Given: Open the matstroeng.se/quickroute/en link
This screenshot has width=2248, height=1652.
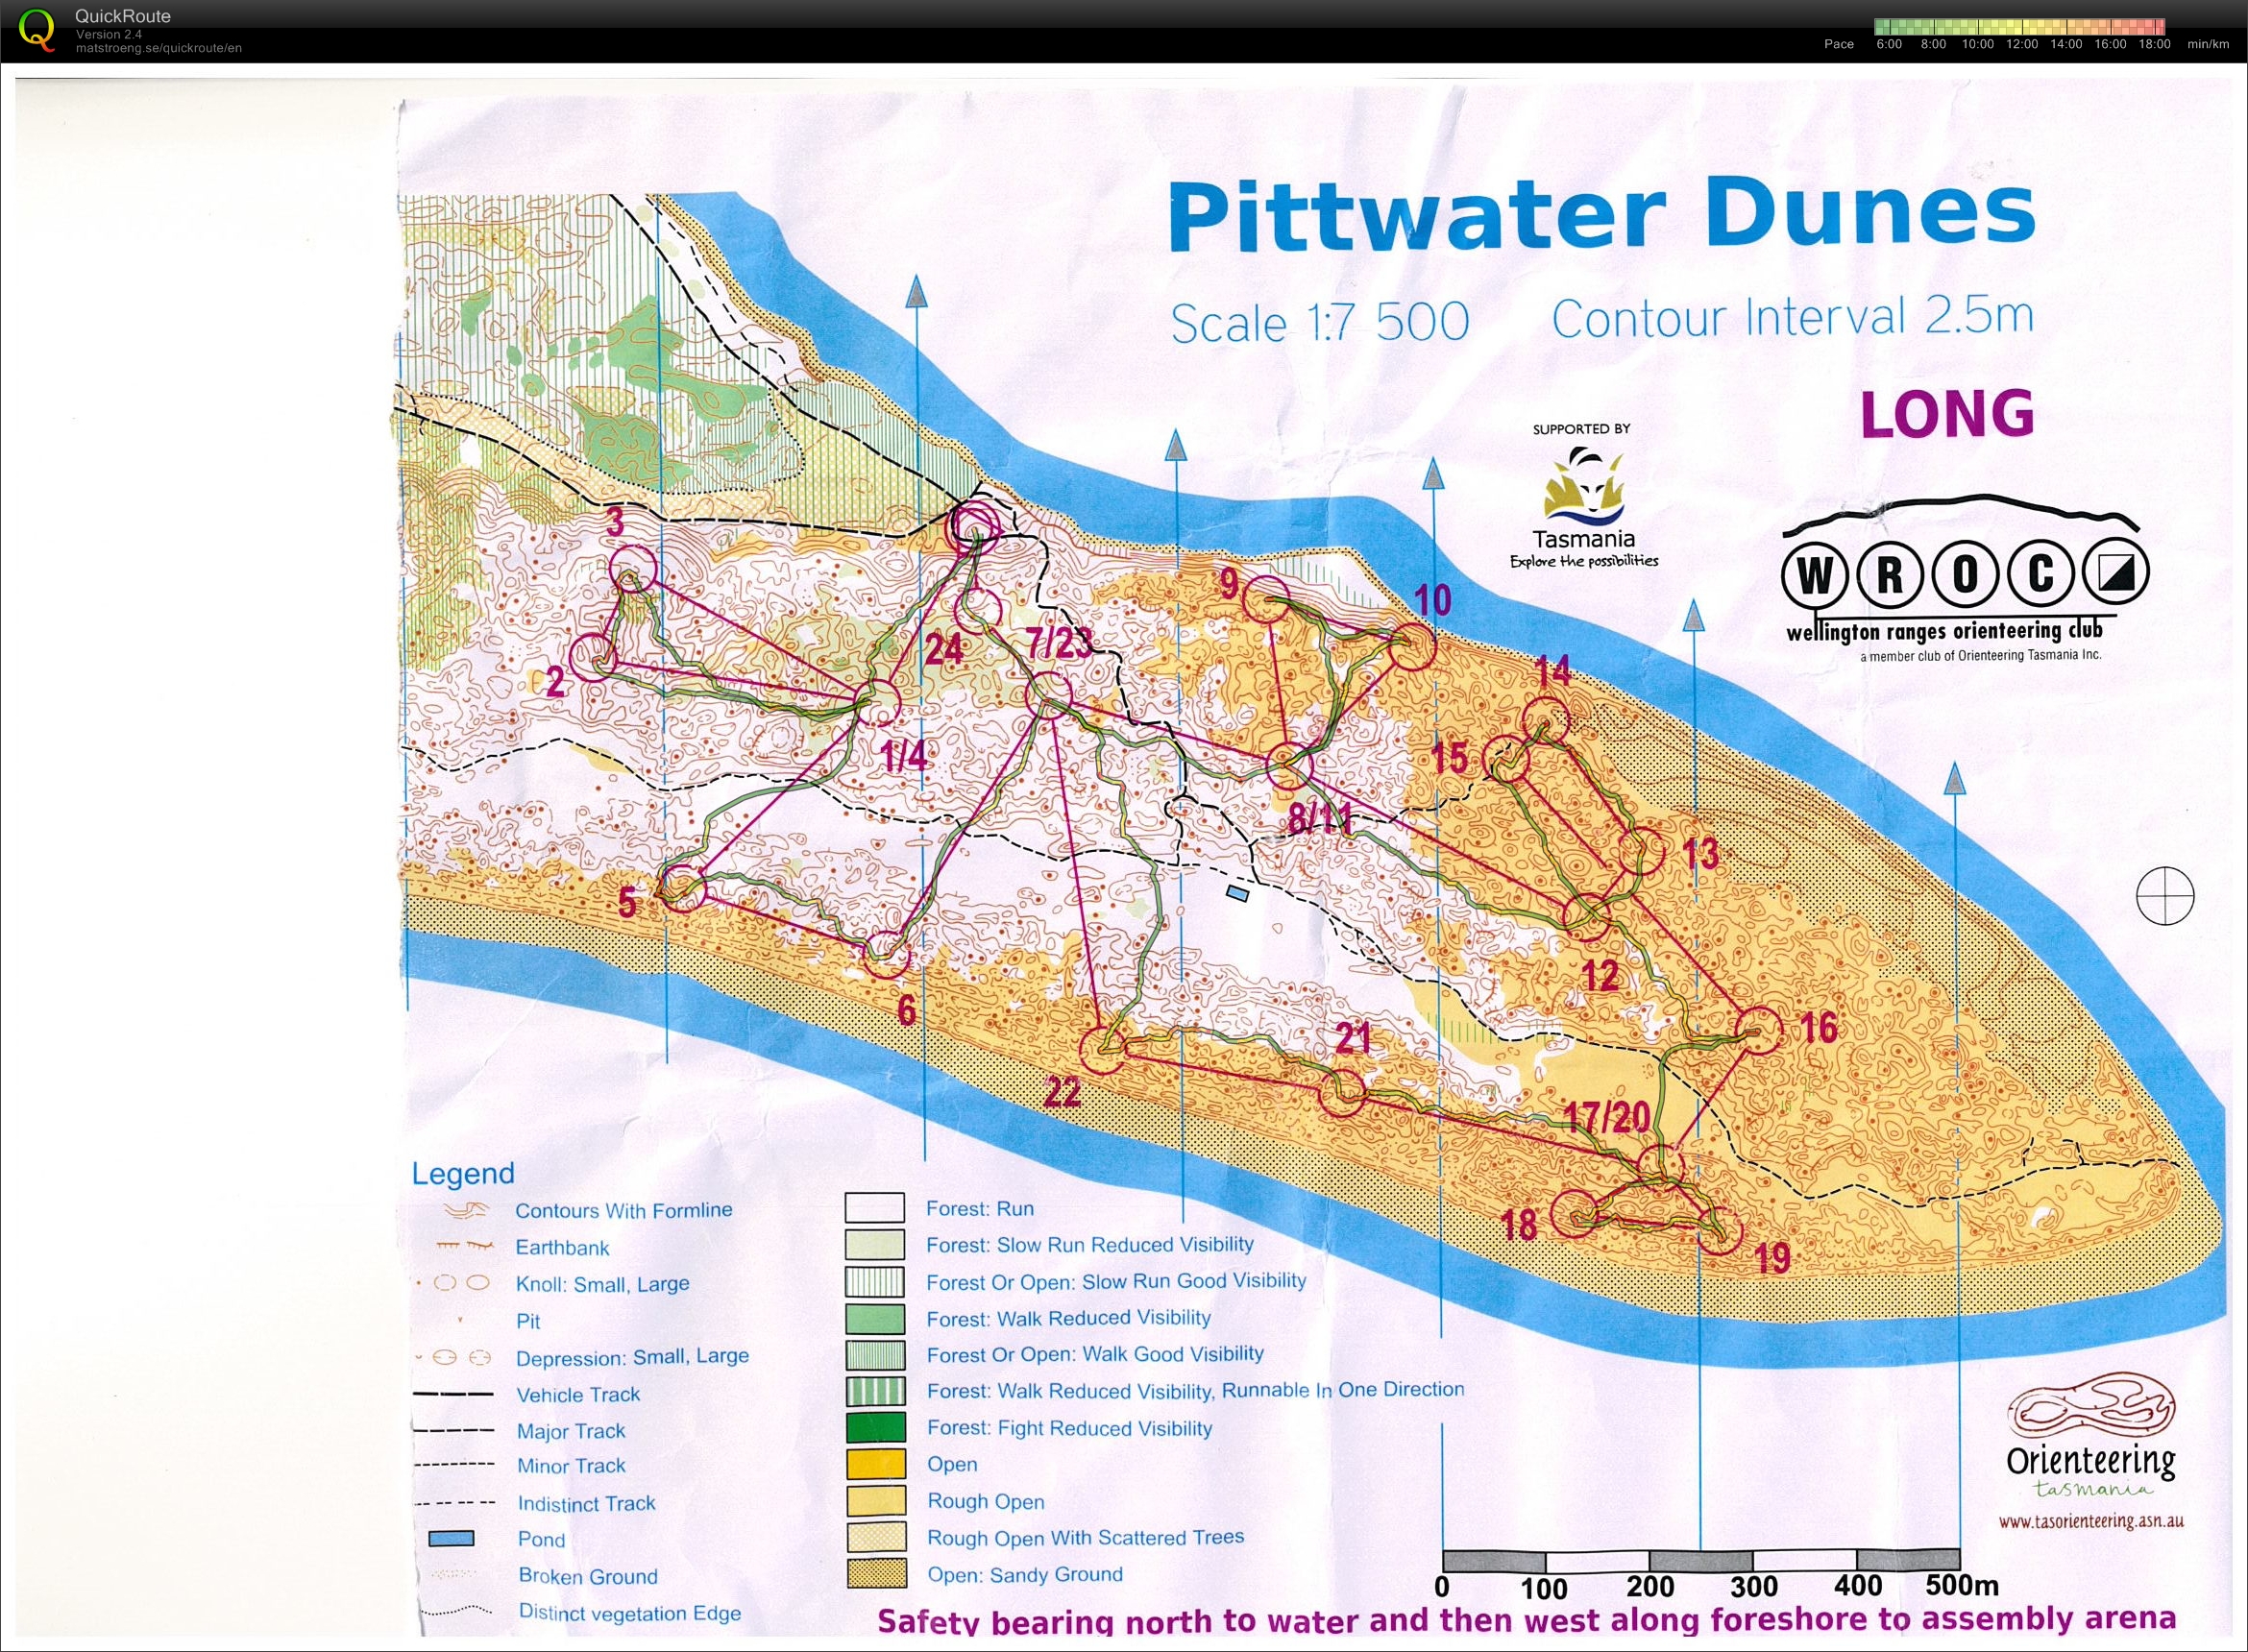Looking at the screenshot, I should coord(158,48).
